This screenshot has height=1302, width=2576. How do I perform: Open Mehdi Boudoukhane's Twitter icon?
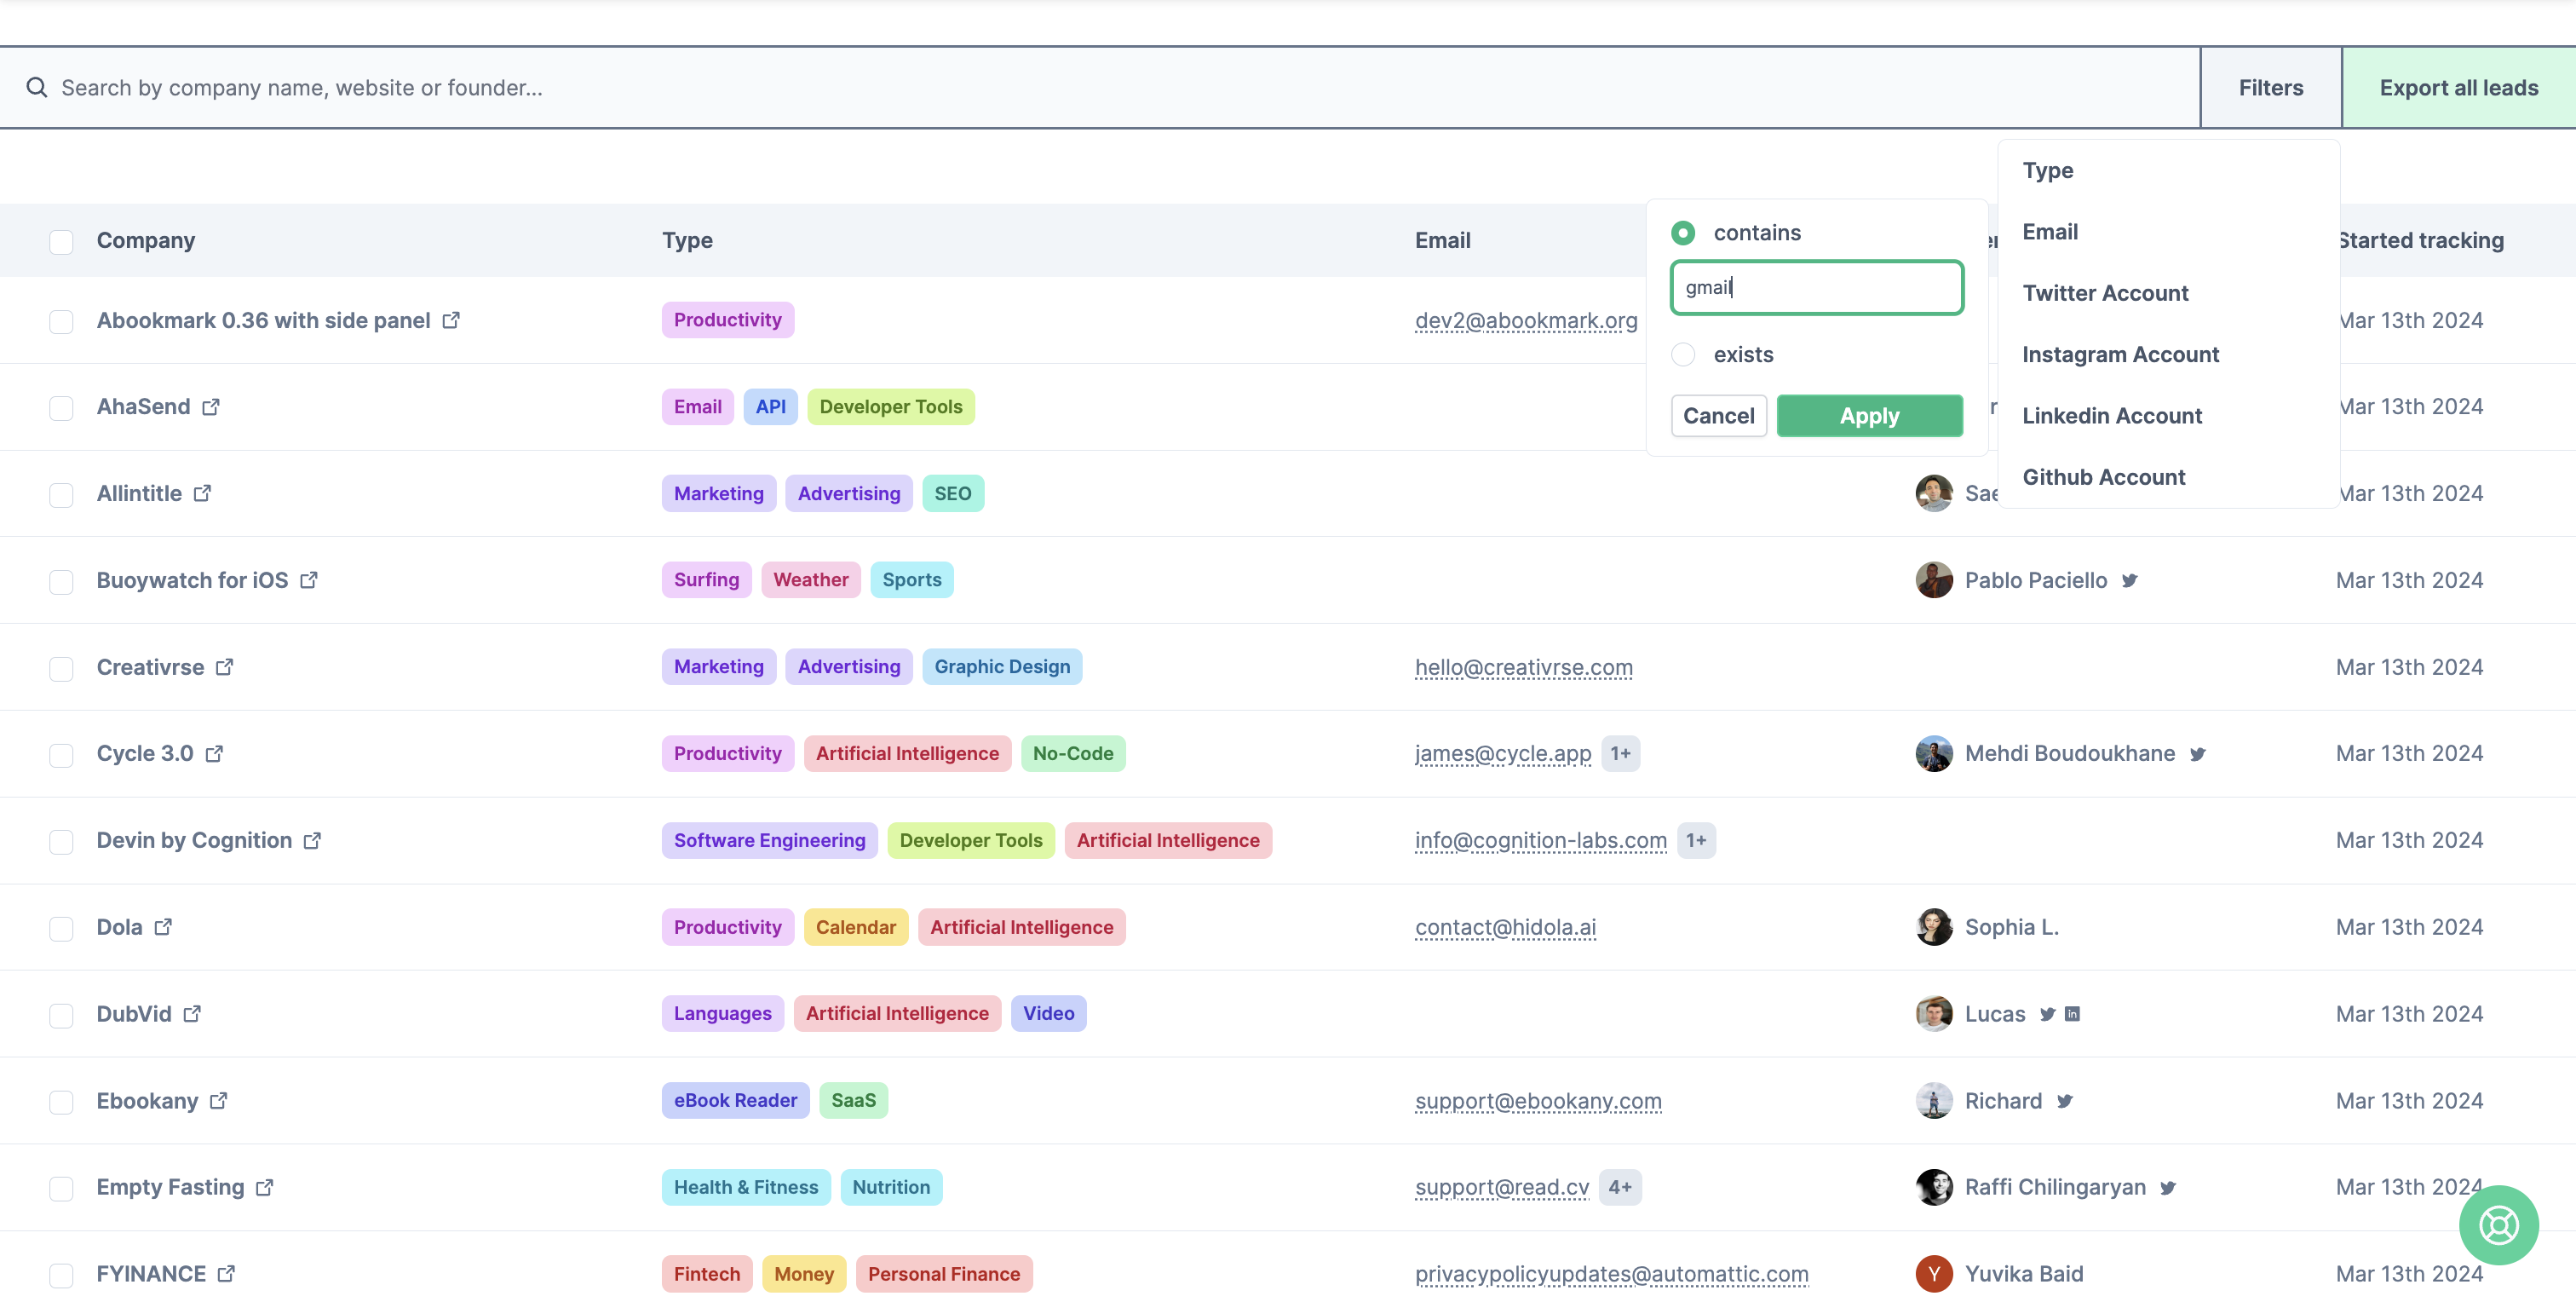coord(2197,754)
